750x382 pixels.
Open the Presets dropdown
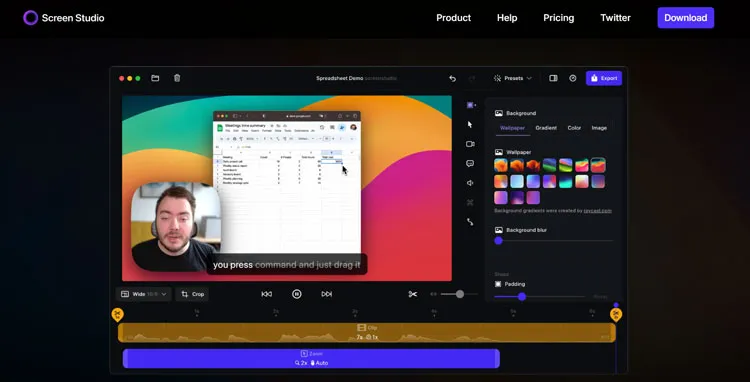513,78
